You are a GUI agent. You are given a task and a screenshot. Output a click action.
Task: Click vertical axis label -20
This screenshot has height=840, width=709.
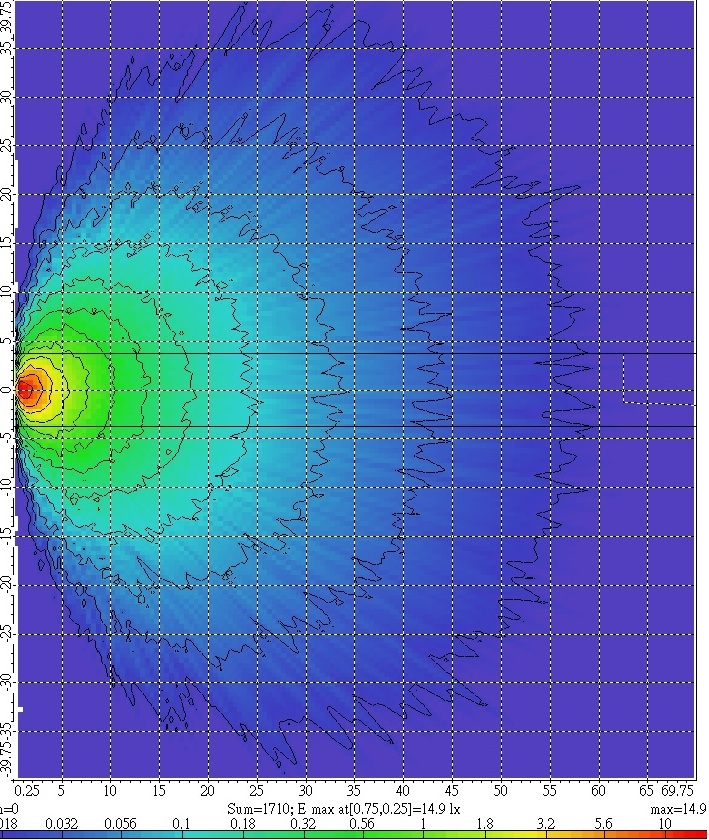tap(6, 584)
